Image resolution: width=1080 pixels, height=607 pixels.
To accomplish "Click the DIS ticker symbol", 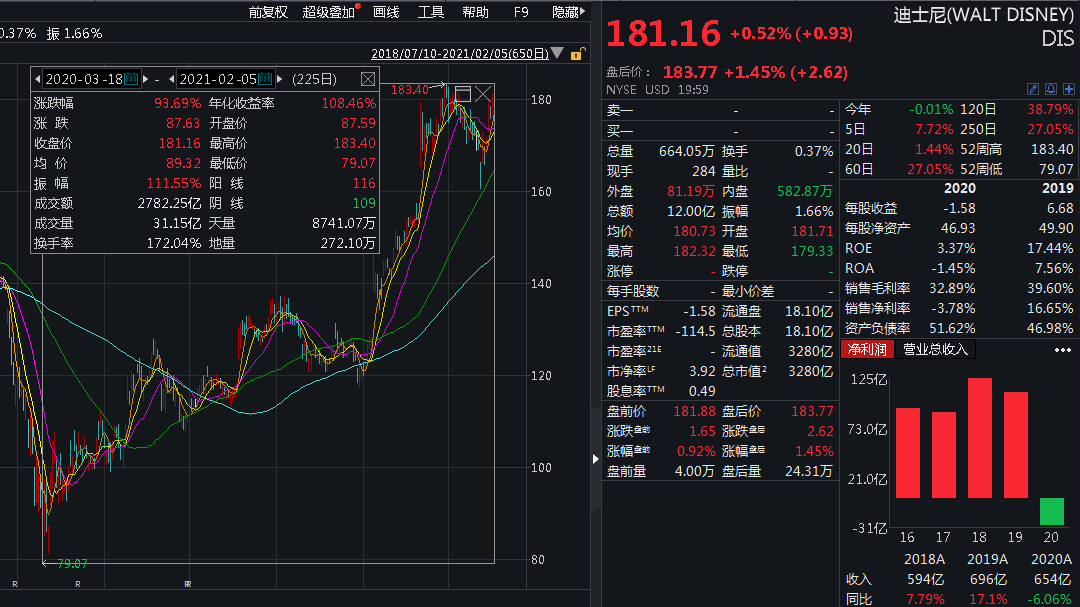I will coord(1058,39).
